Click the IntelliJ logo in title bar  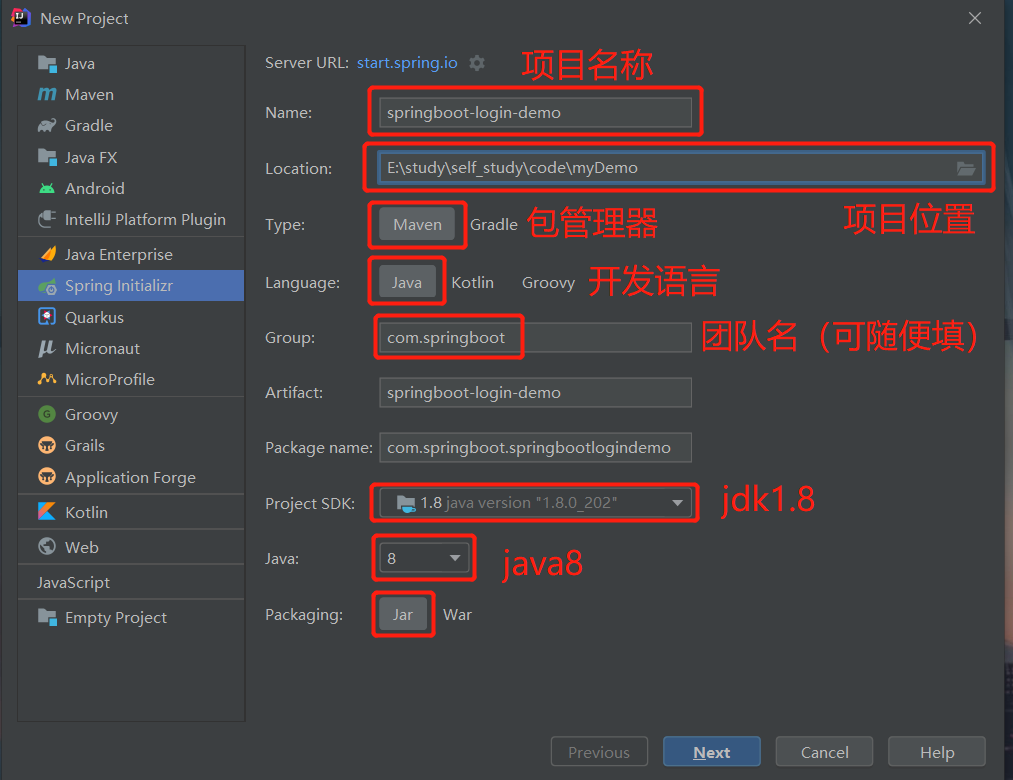[x=21, y=17]
